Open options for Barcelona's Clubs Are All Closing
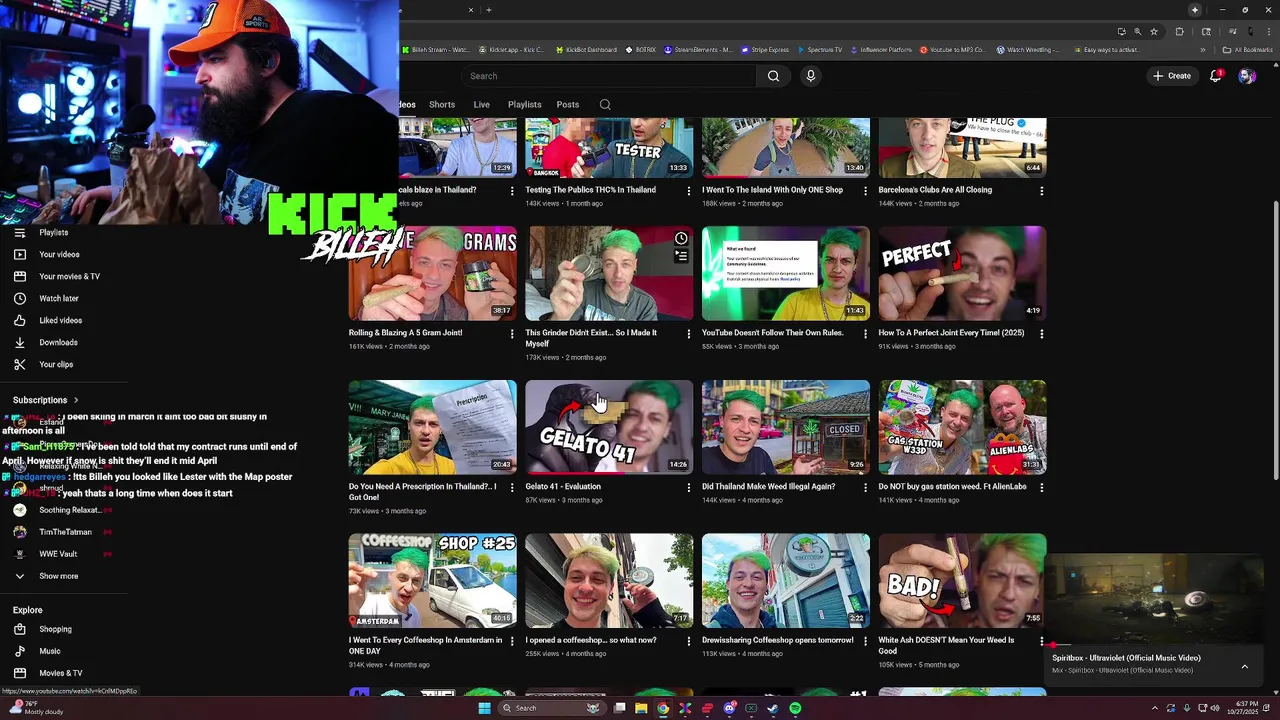 pyautogui.click(x=1041, y=190)
